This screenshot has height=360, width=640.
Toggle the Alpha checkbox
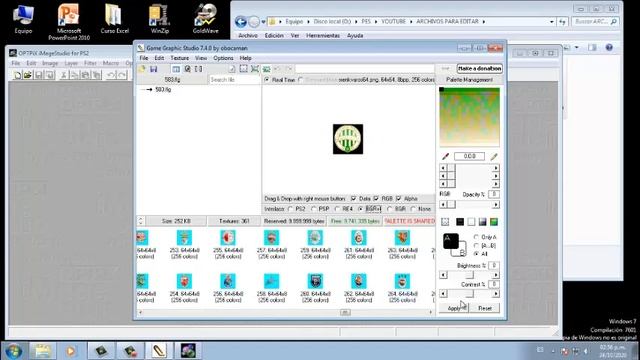[399, 199]
